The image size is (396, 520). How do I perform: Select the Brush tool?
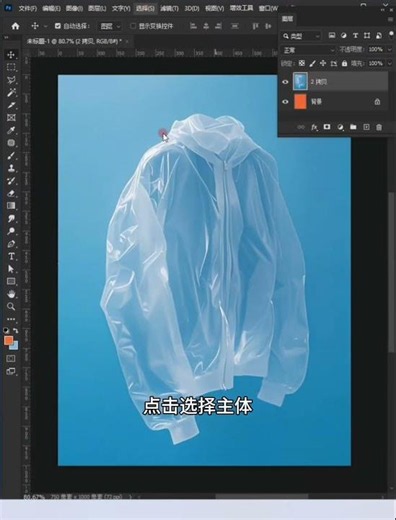click(11, 155)
